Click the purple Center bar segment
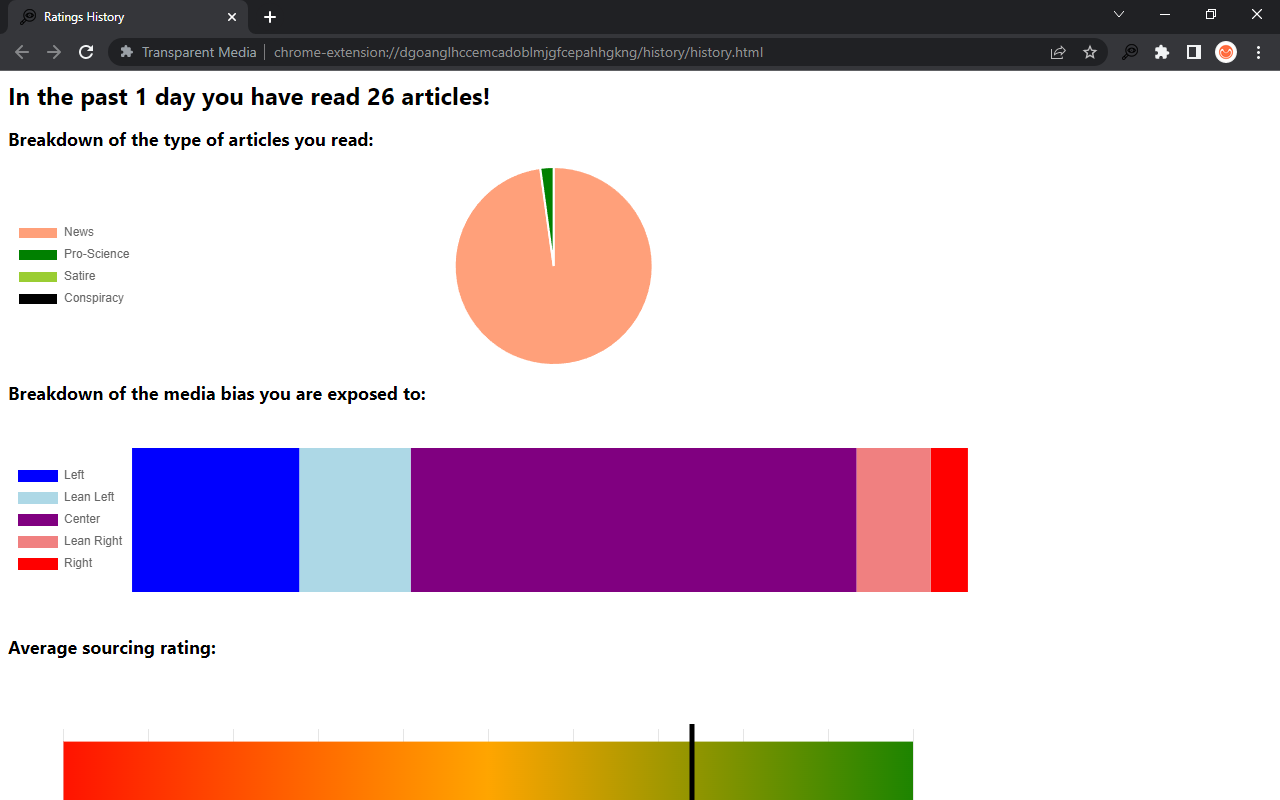The width and height of the screenshot is (1280, 800). tap(633, 520)
